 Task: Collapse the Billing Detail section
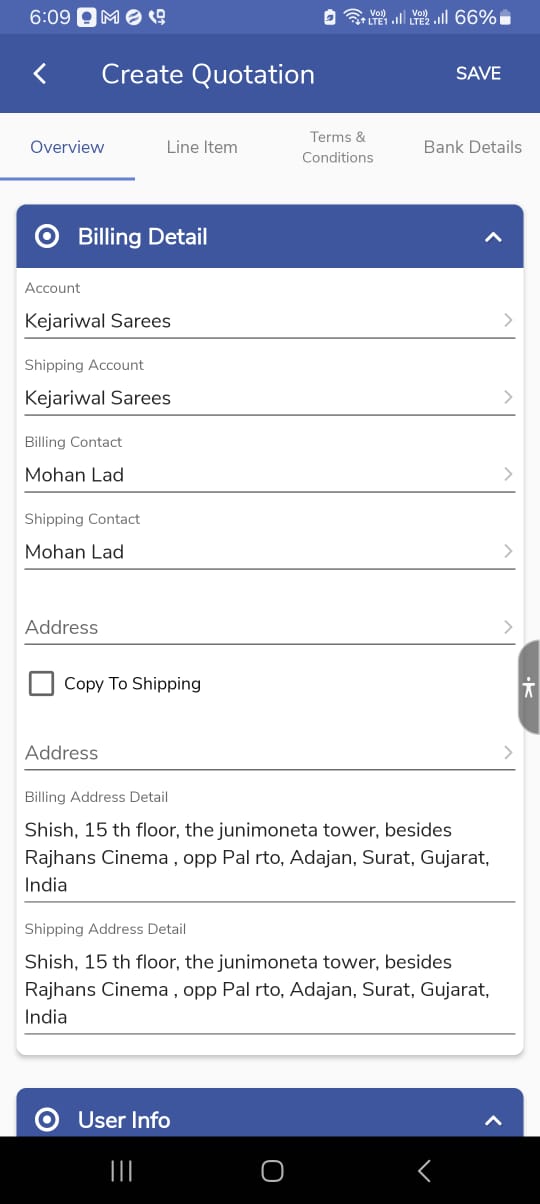pos(492,237)
